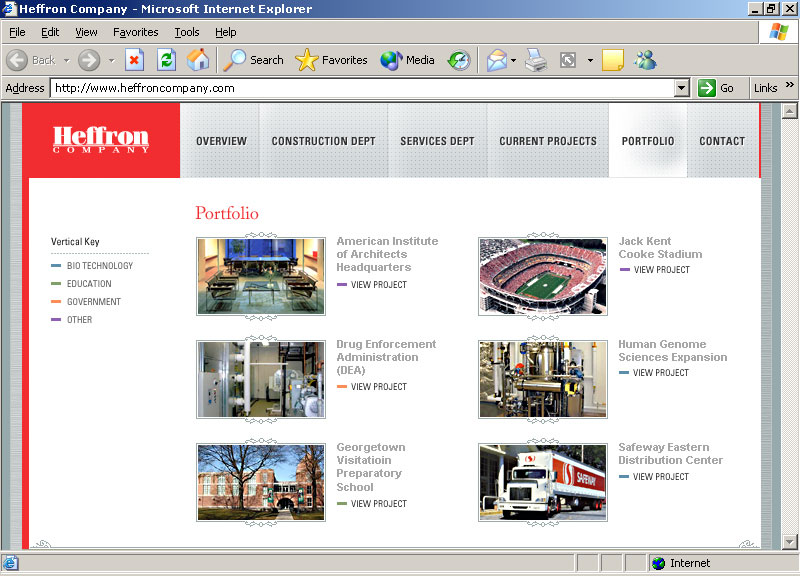Expand the address bar dropdown arrow

(x=682, y=88)
